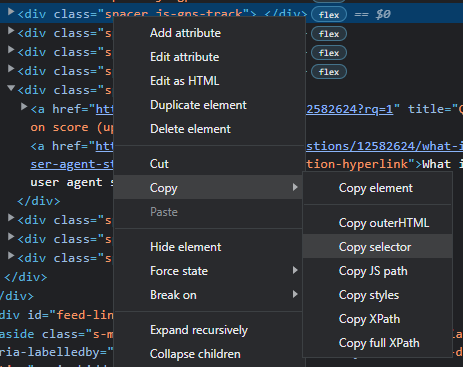Viewport: 463px width, 367px height.
Task: Choose Copy JS path option
Action: (378, 271)
